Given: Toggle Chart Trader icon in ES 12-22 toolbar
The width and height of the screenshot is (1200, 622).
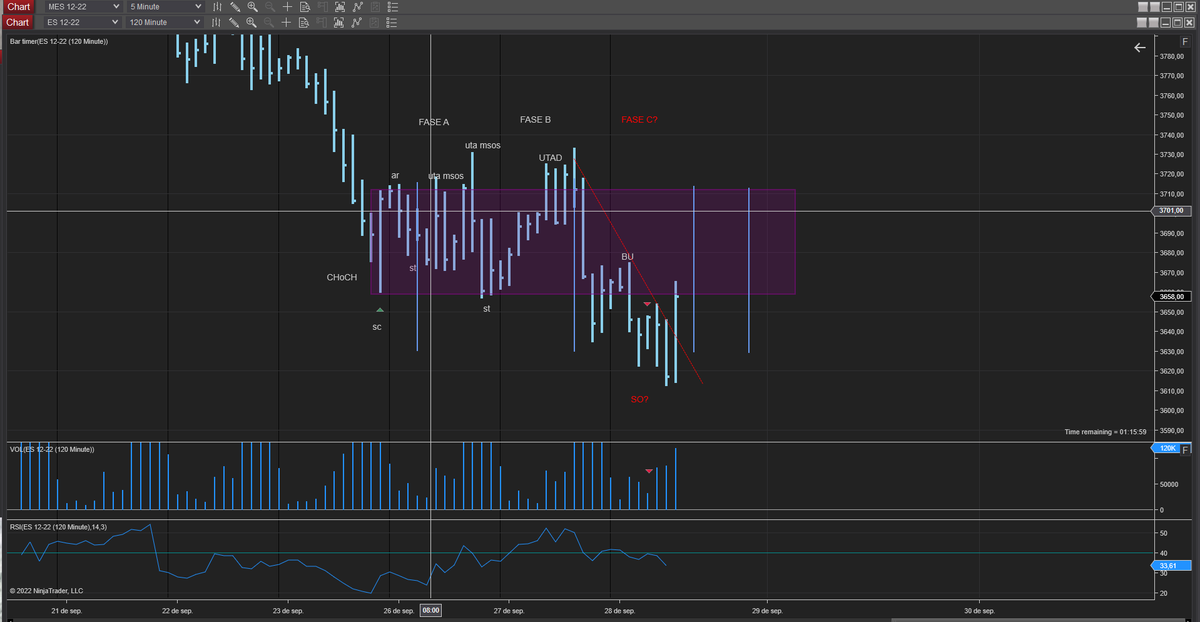Looking at the screenshot, I should pos(321,22).
